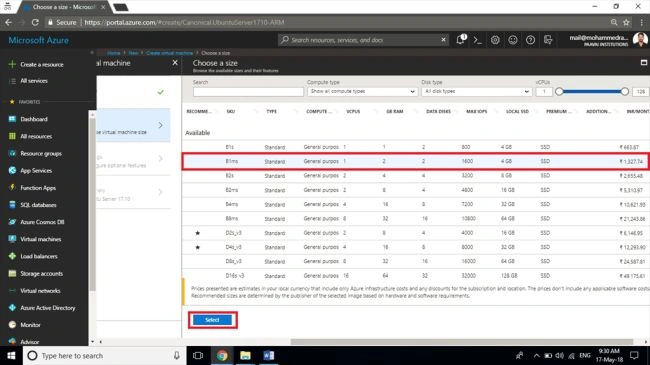
Task: Click the Create a resource plus icon
Action: [12, 64]
